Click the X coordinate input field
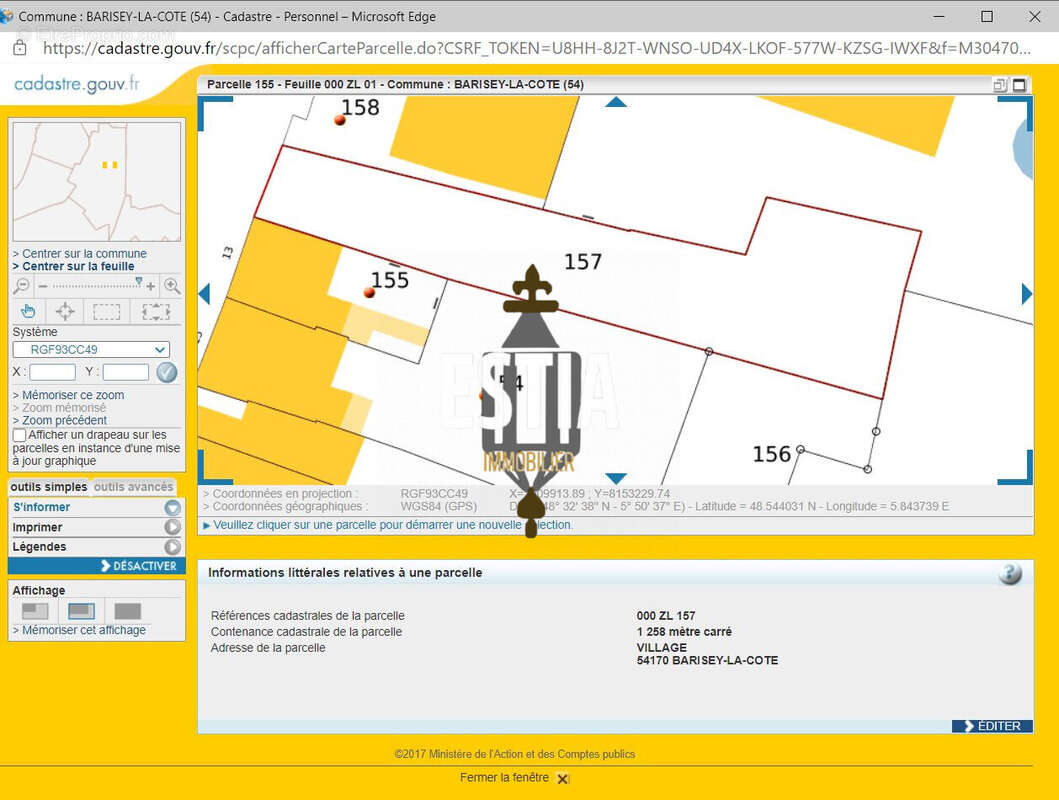Viewport: 1059px width, 800px height. pyautogui.click(x=52, y=372)
